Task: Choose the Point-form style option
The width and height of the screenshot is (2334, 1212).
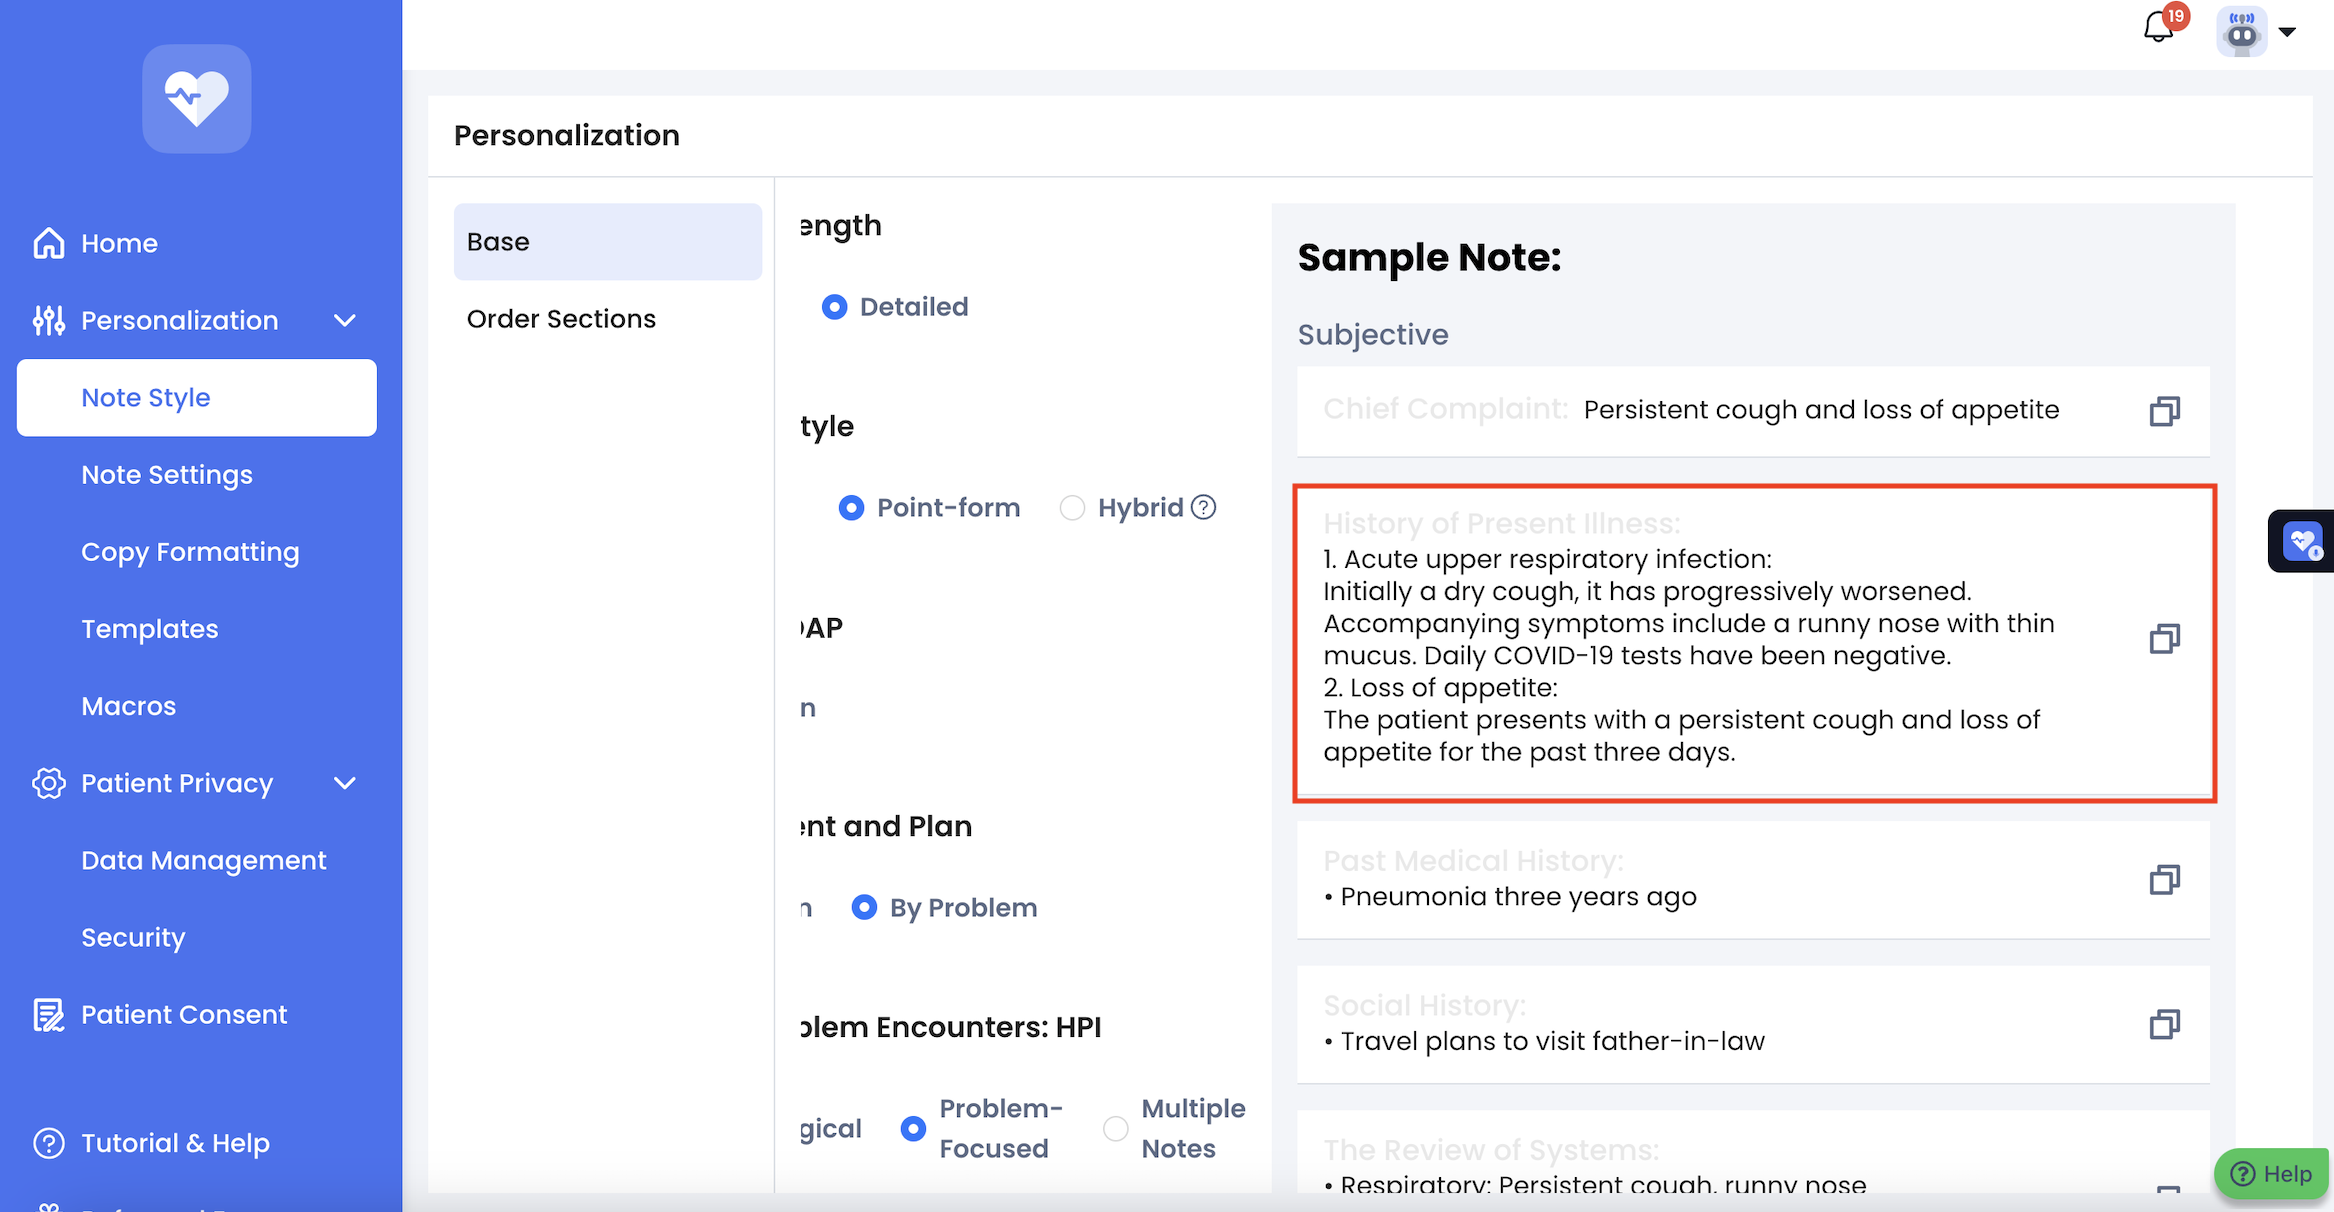Action: click(x=851, y=508)
